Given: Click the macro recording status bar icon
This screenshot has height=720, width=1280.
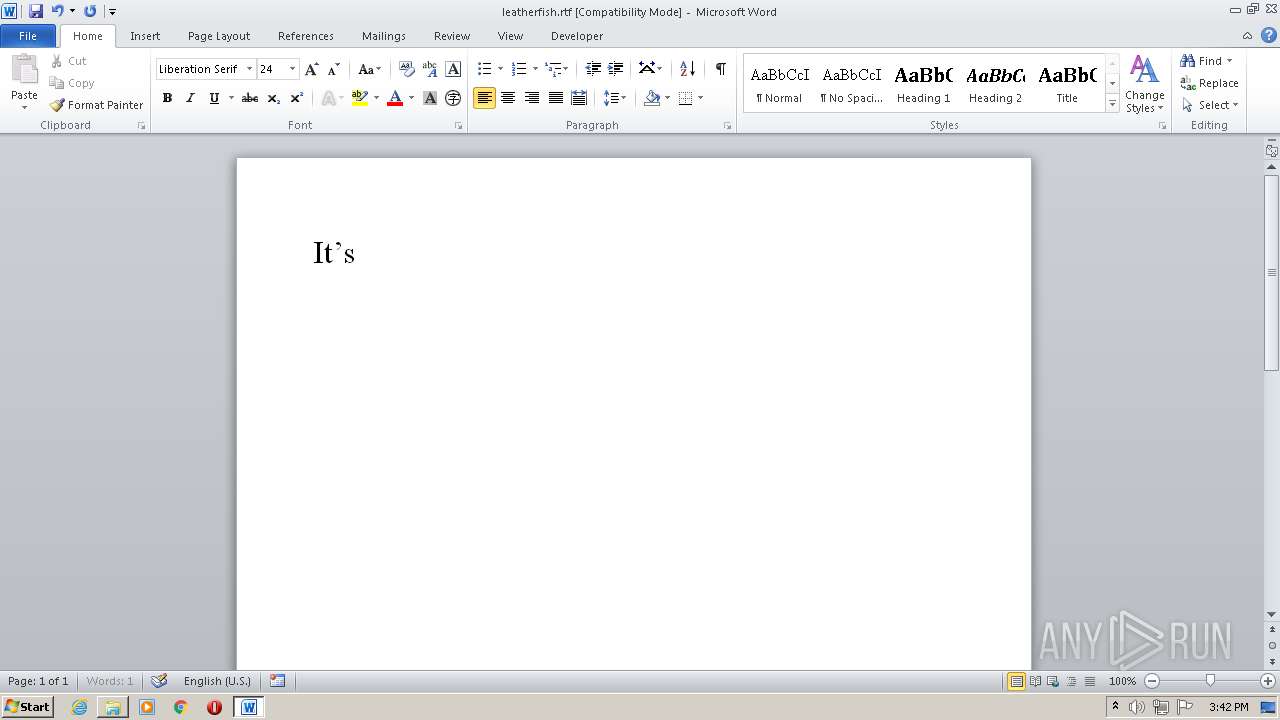Looking at the screenshot, I should [x=278, y=681].
